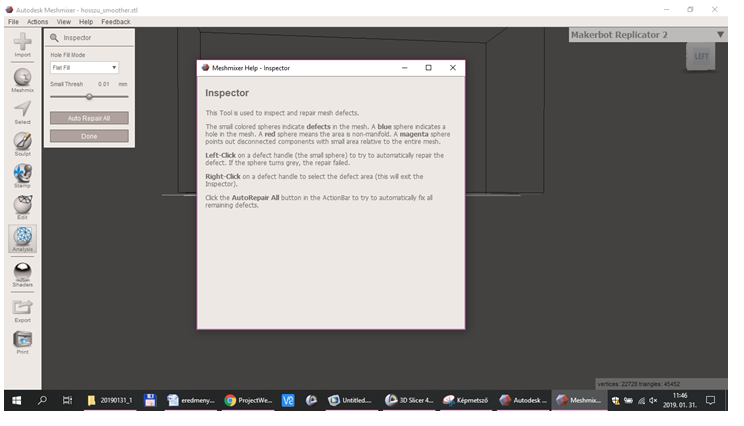Open the File menu
Viewport: 744px width, 426px height.
click(x=12, y=21)
